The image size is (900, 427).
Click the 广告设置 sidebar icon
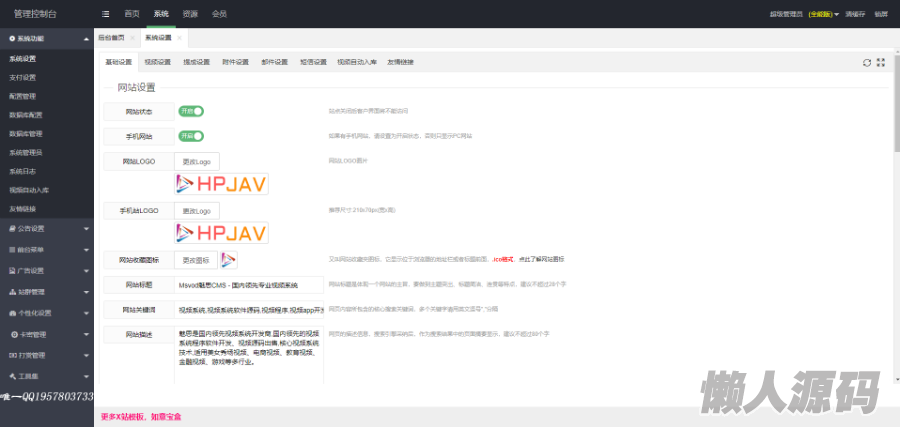point(12,270)
